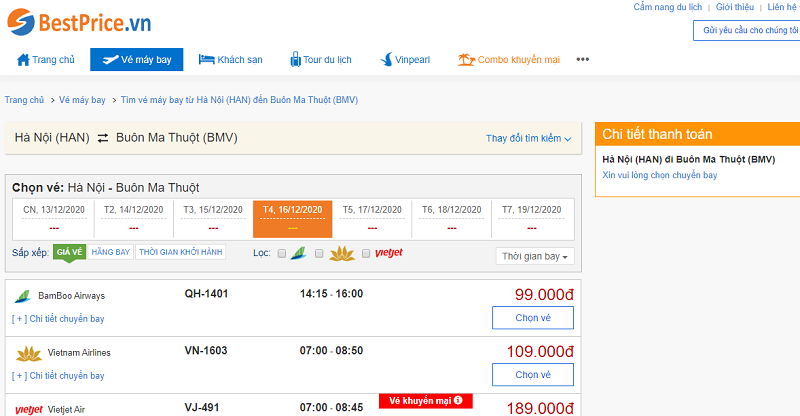Click Trang chủ in the breadcrumb
Viewport: 800px width, 416px height.
click(24, 100)
